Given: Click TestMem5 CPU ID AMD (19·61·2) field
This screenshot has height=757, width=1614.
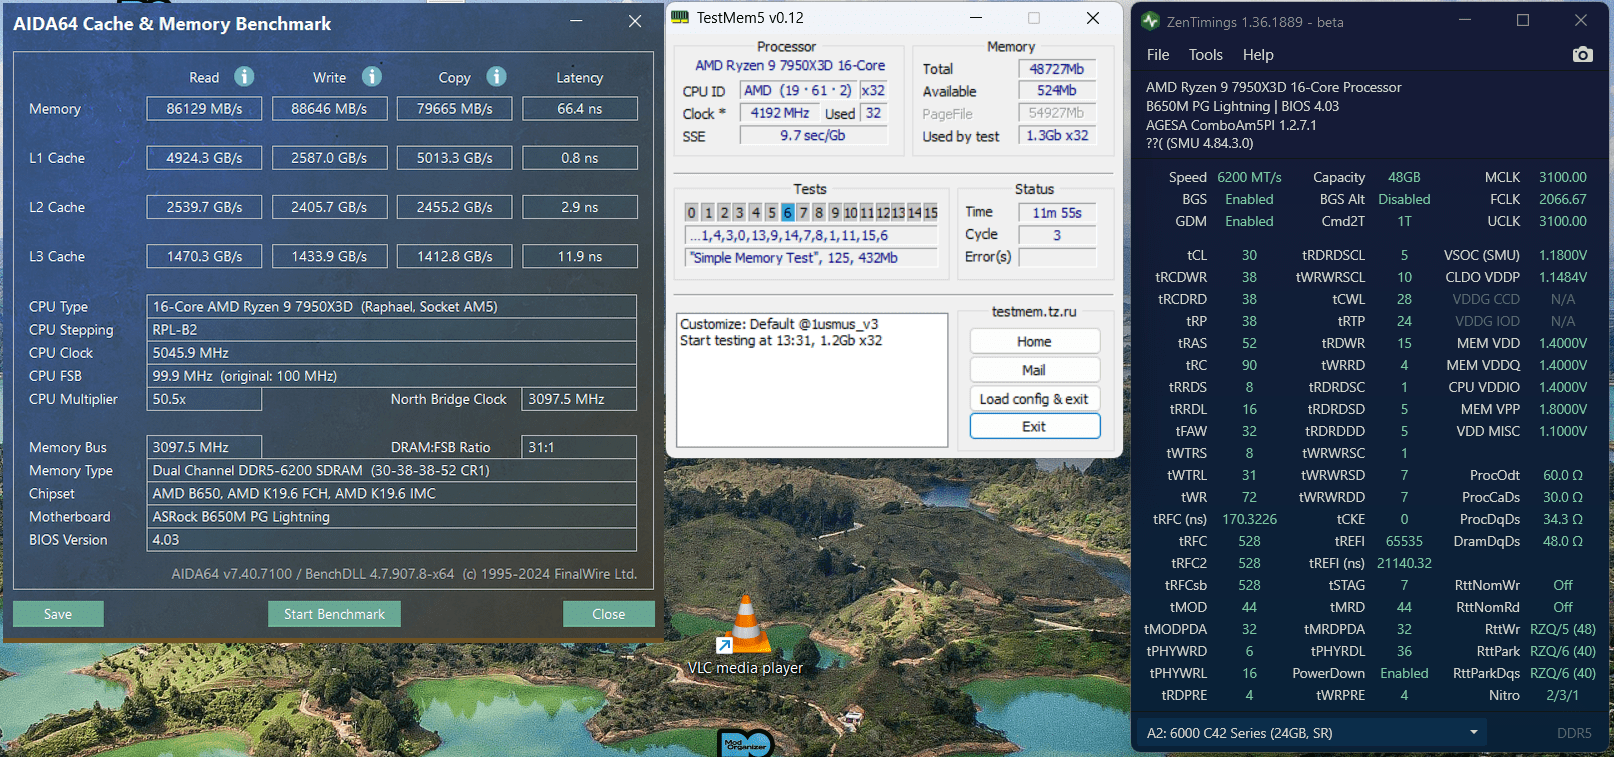Looking at the screenshot, I should coord(797,90).
